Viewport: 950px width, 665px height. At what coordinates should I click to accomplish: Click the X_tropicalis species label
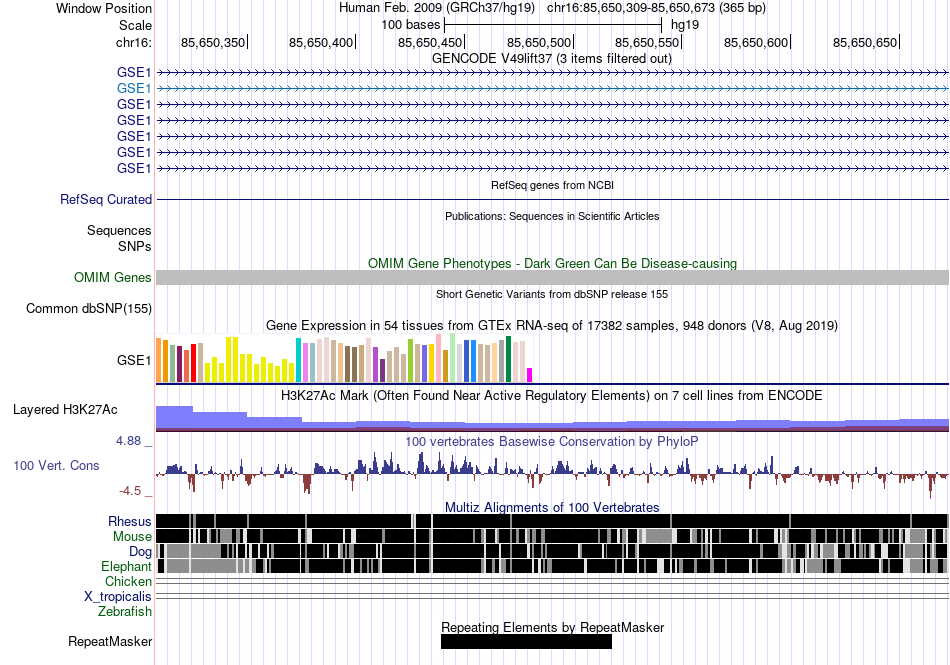118,597
